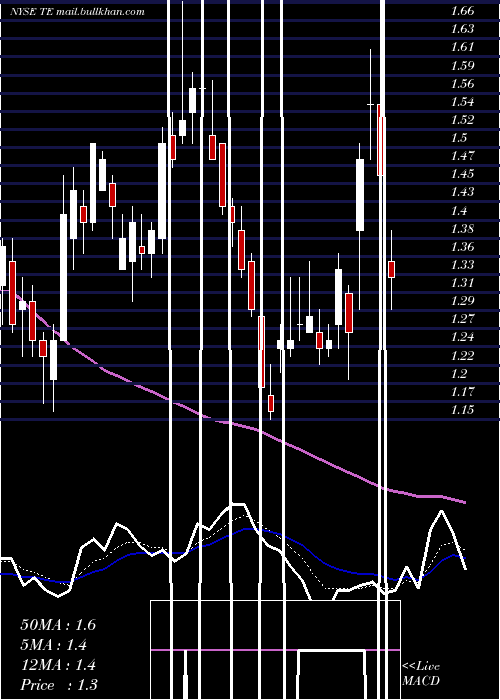Image resolution: width=500 pixels, height=700 pixels.
Task: Click the 1.2 price axis label
Action: [459, 373]
